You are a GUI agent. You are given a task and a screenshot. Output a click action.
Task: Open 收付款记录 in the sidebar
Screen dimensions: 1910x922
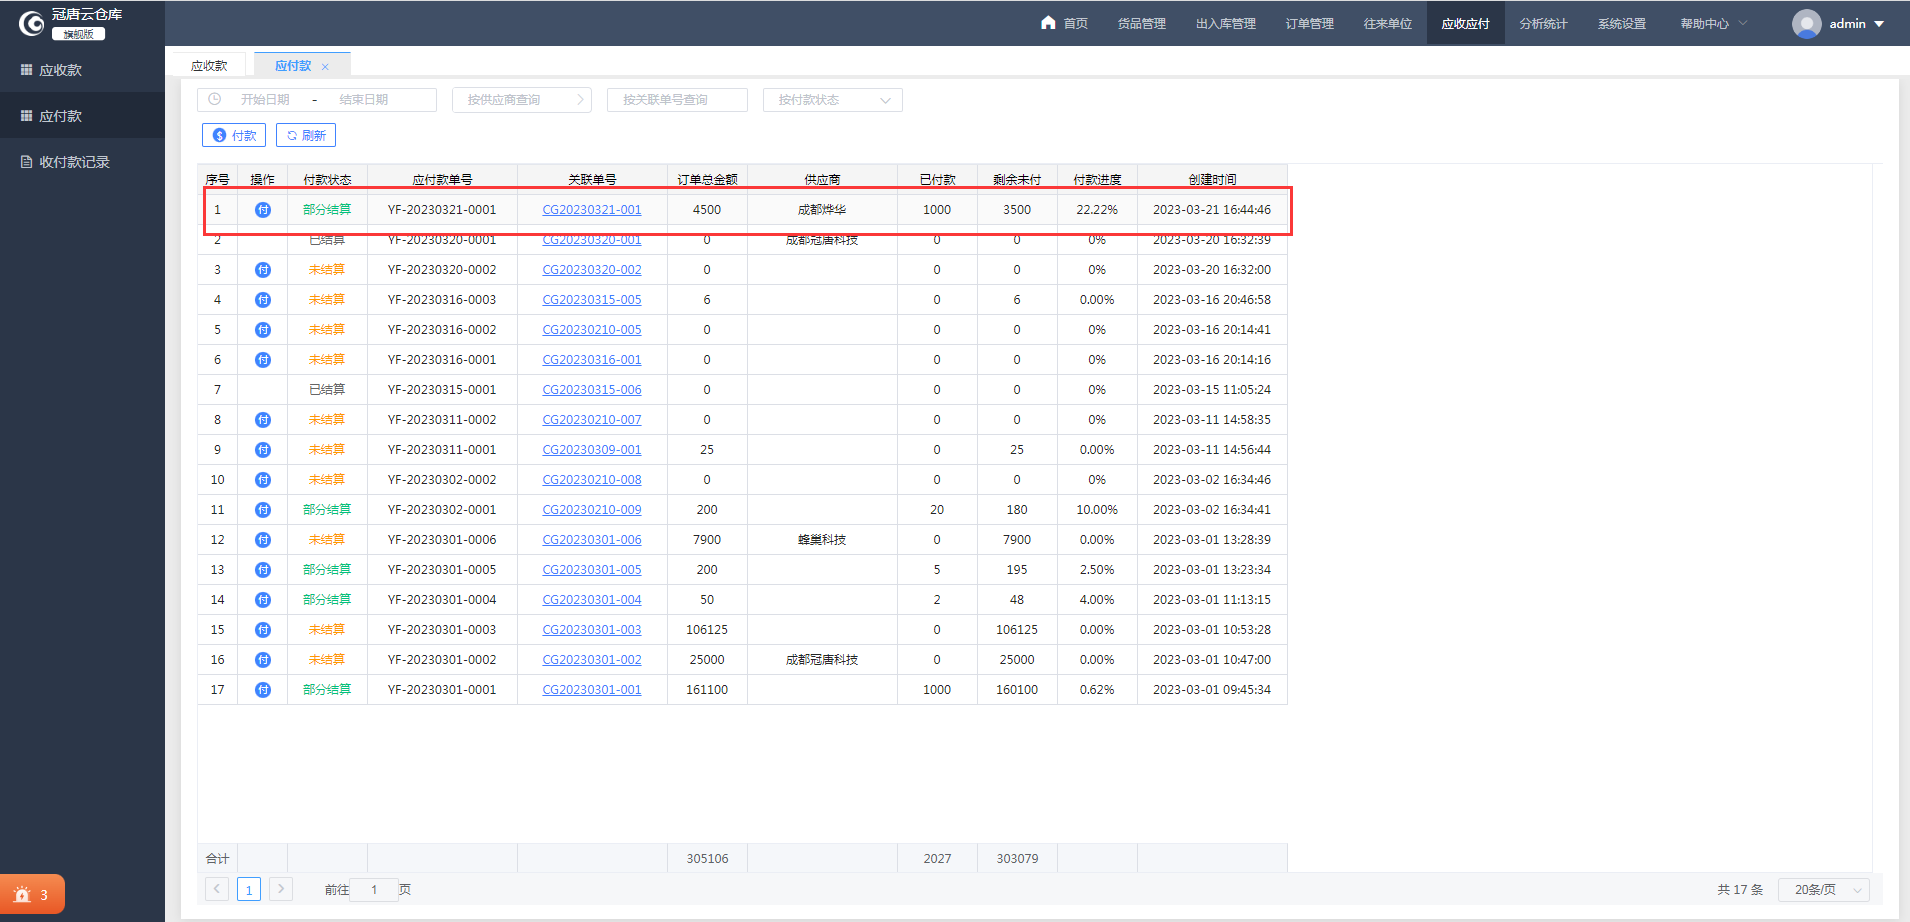tap(82, 162)
